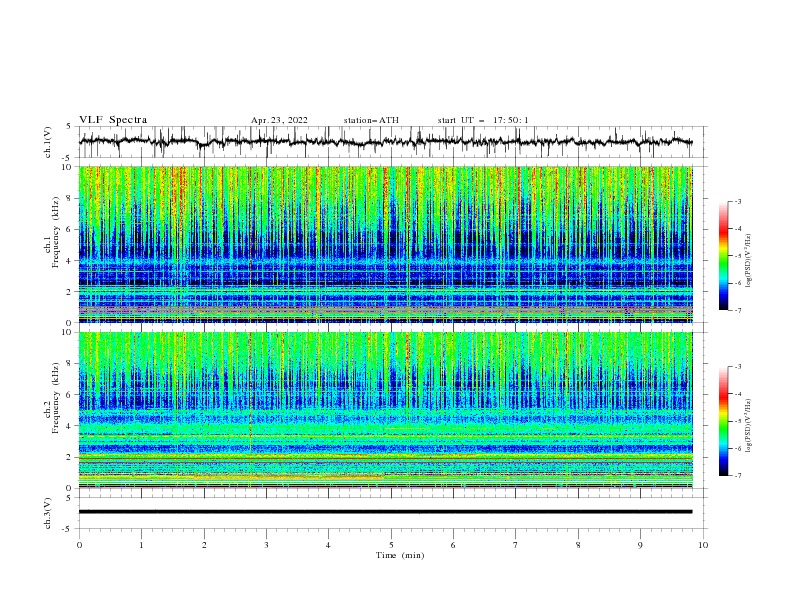792x612 pixels.
Task: Click the time axis tick label "5"
Action: (391, 545)
